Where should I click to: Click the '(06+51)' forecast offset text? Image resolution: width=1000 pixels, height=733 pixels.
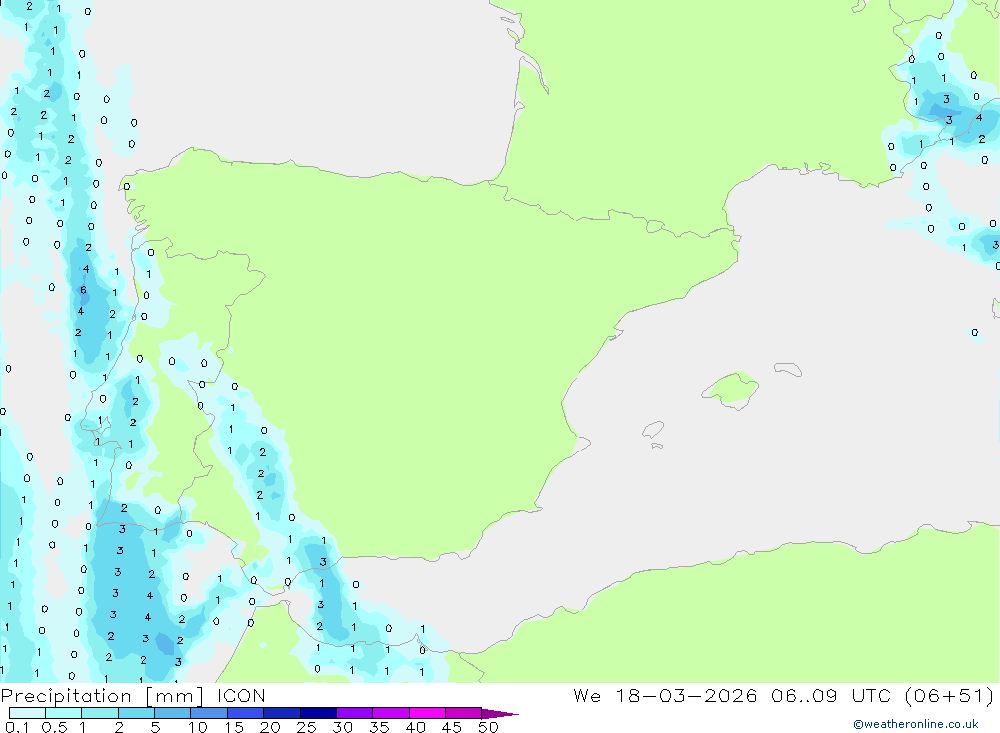(950, 696)
